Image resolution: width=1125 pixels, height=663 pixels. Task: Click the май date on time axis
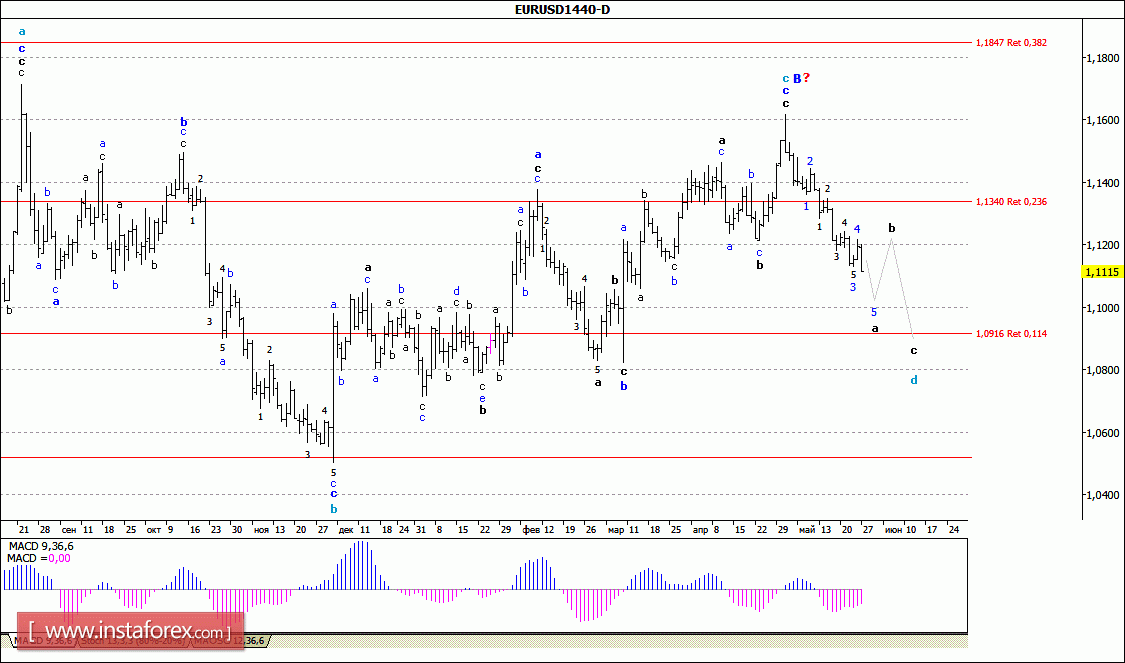tap(807, 530)
